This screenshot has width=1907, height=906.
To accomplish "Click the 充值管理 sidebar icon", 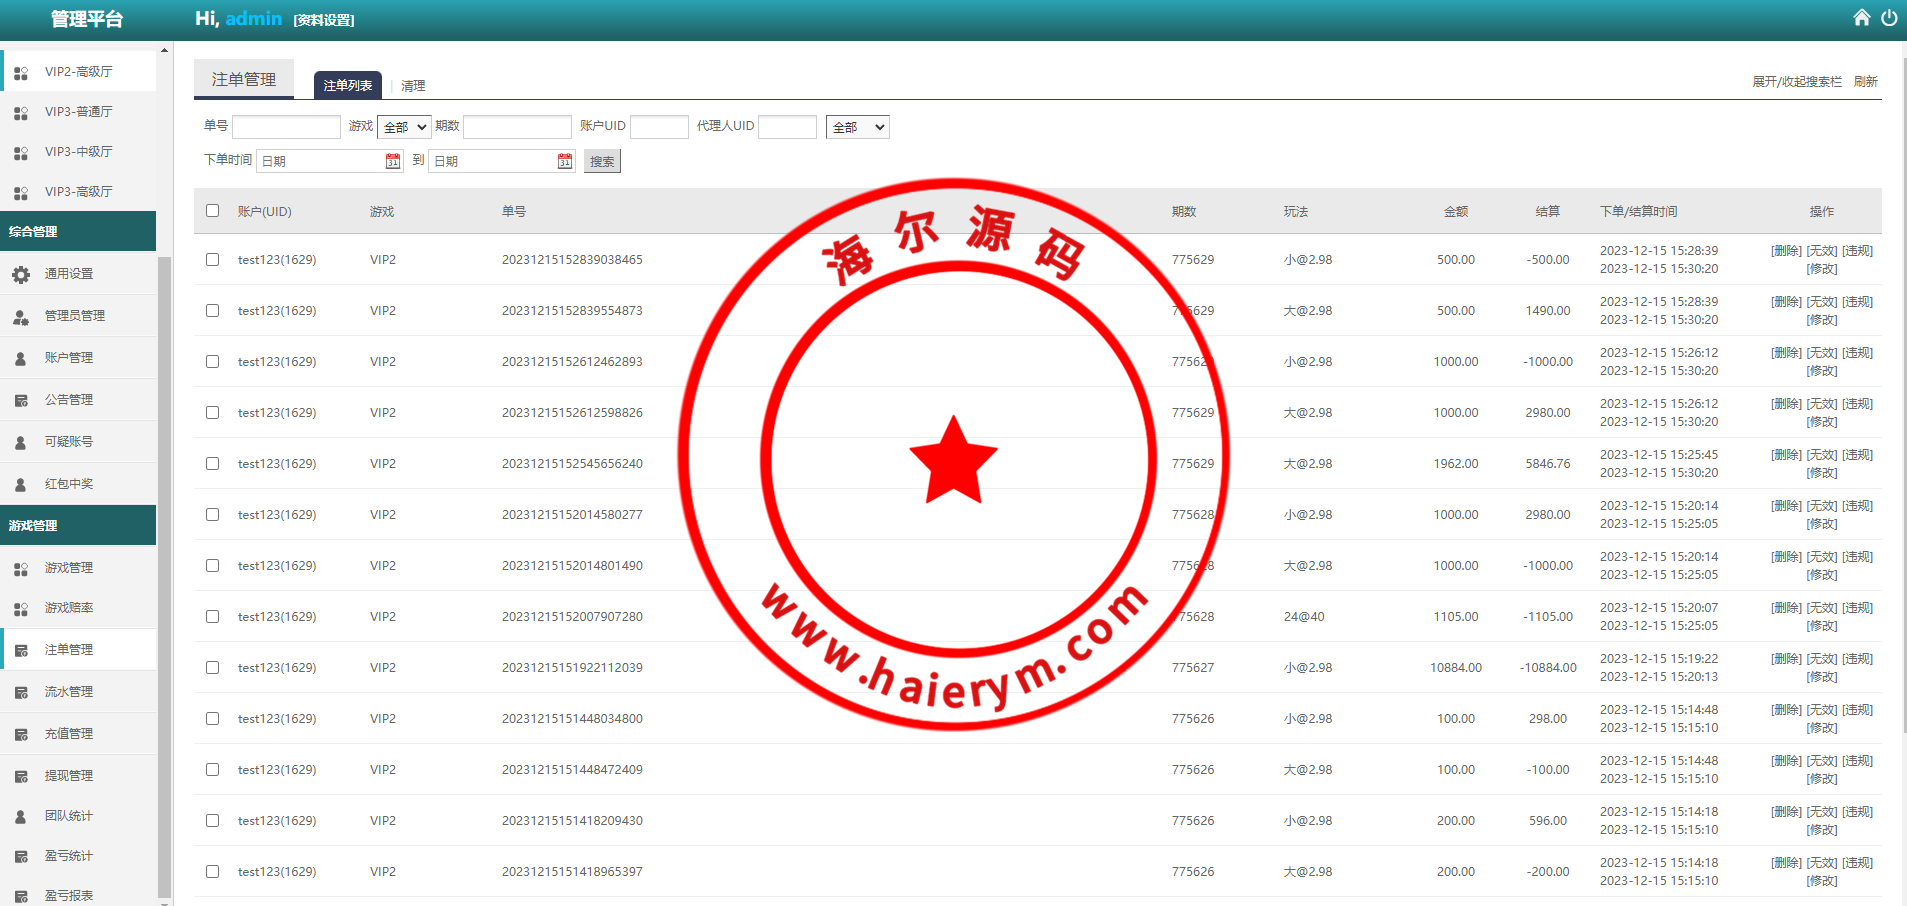I will pos(21,734).
